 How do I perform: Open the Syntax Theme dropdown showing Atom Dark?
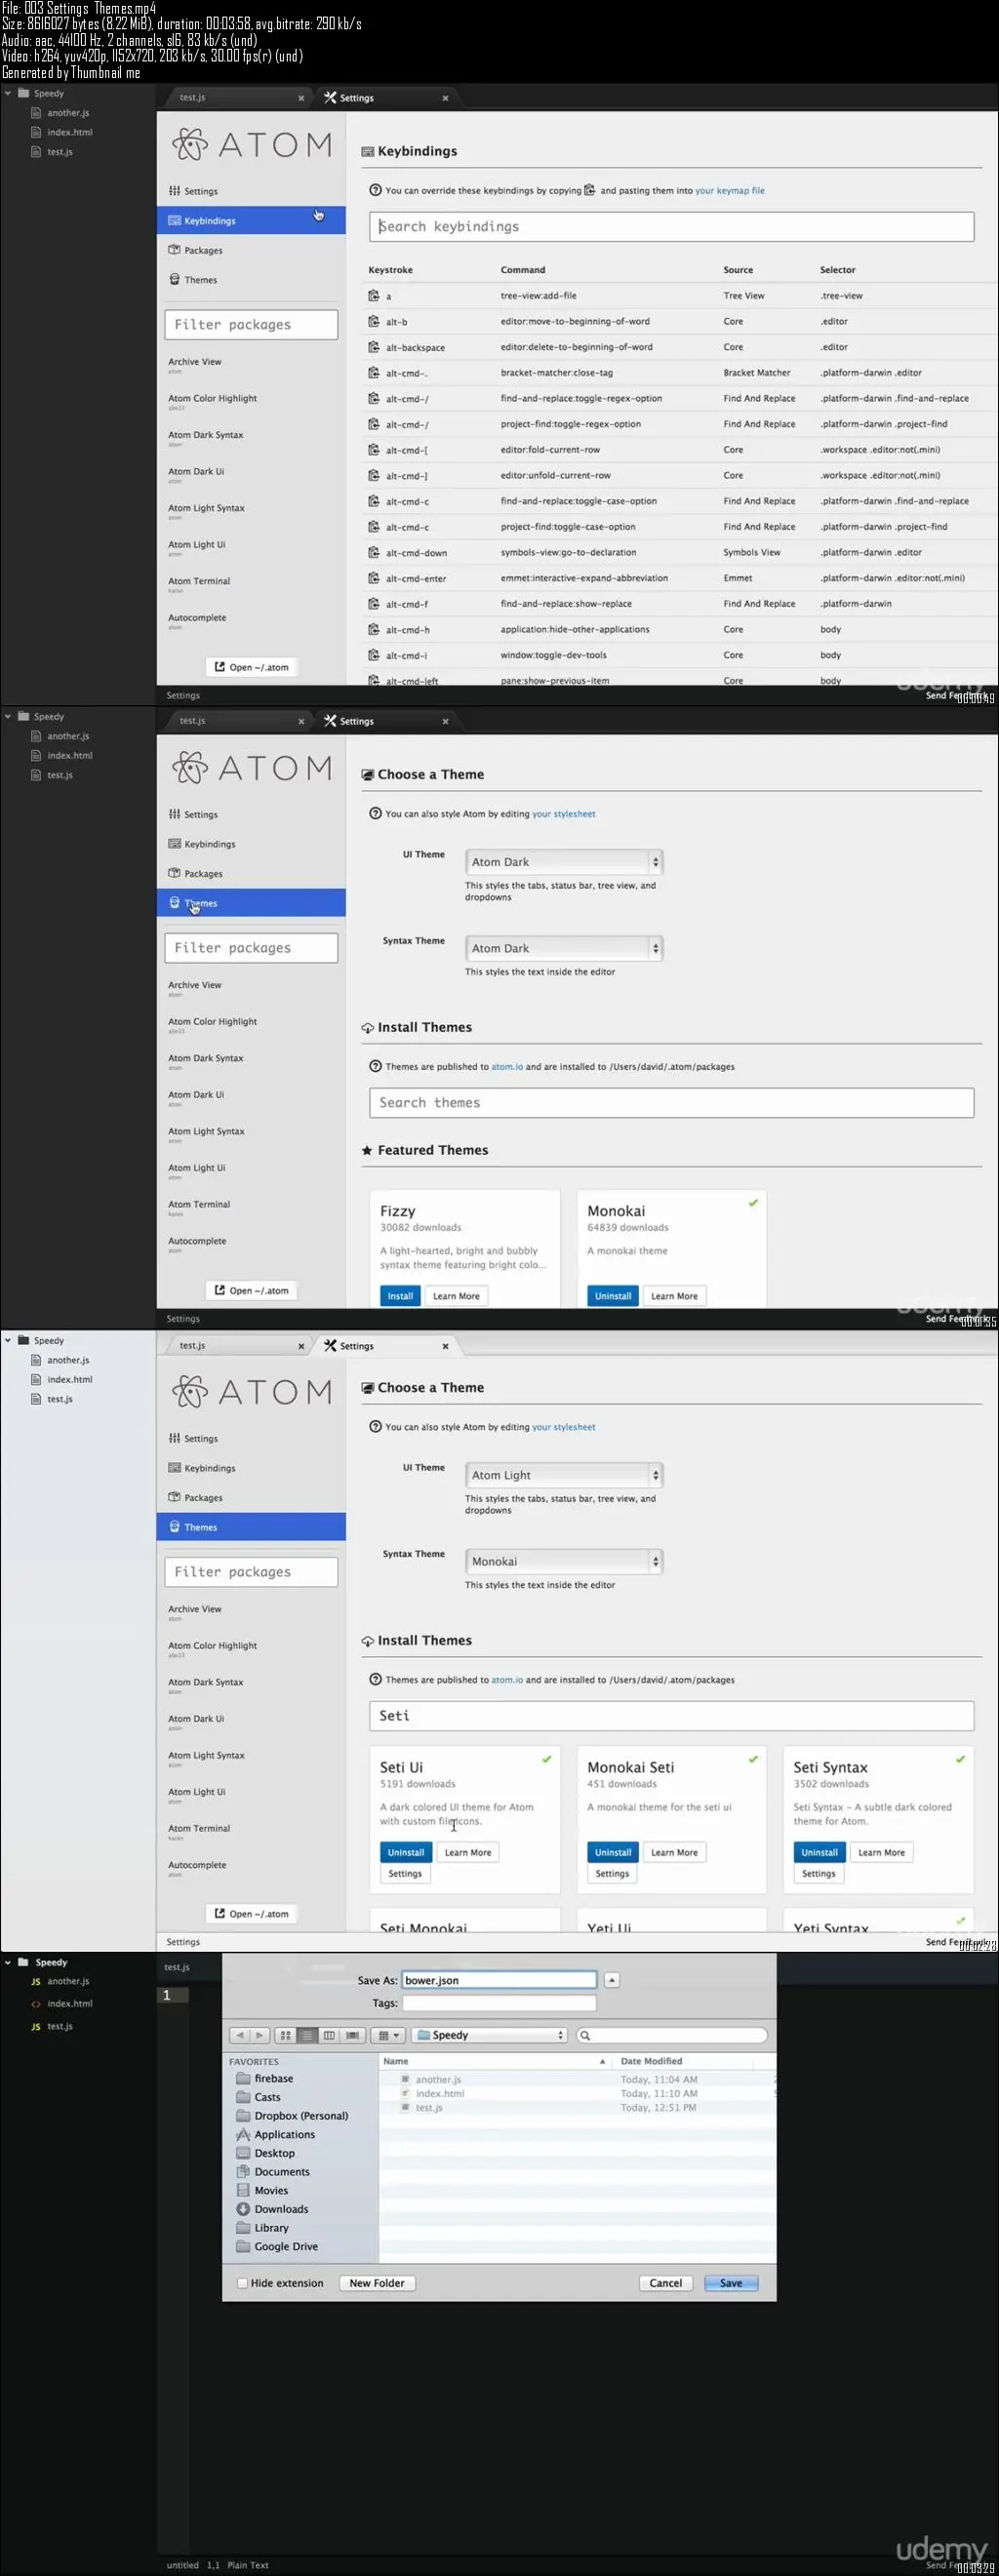pyautogui.click(x=564, y=948)
